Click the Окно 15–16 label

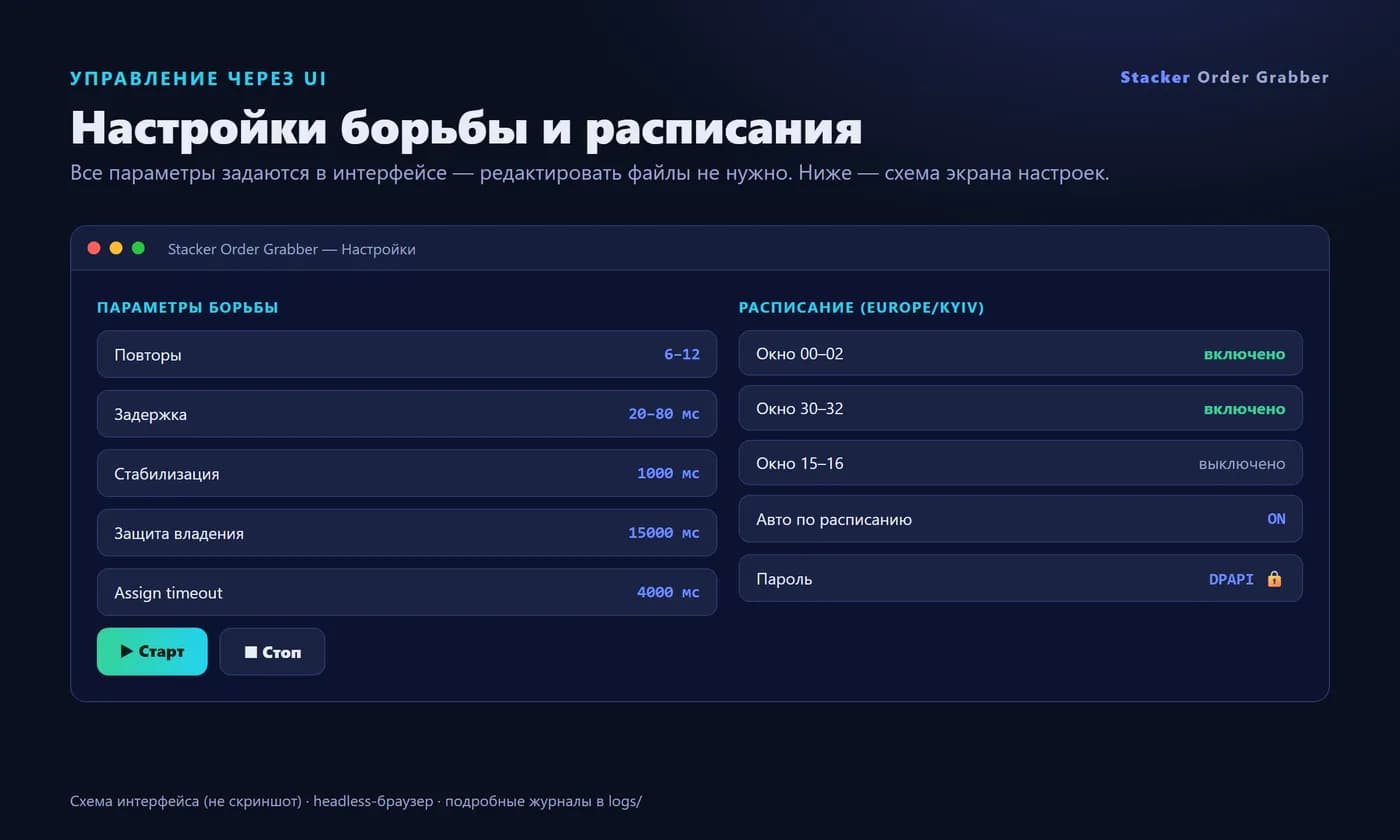coord(800,464)
